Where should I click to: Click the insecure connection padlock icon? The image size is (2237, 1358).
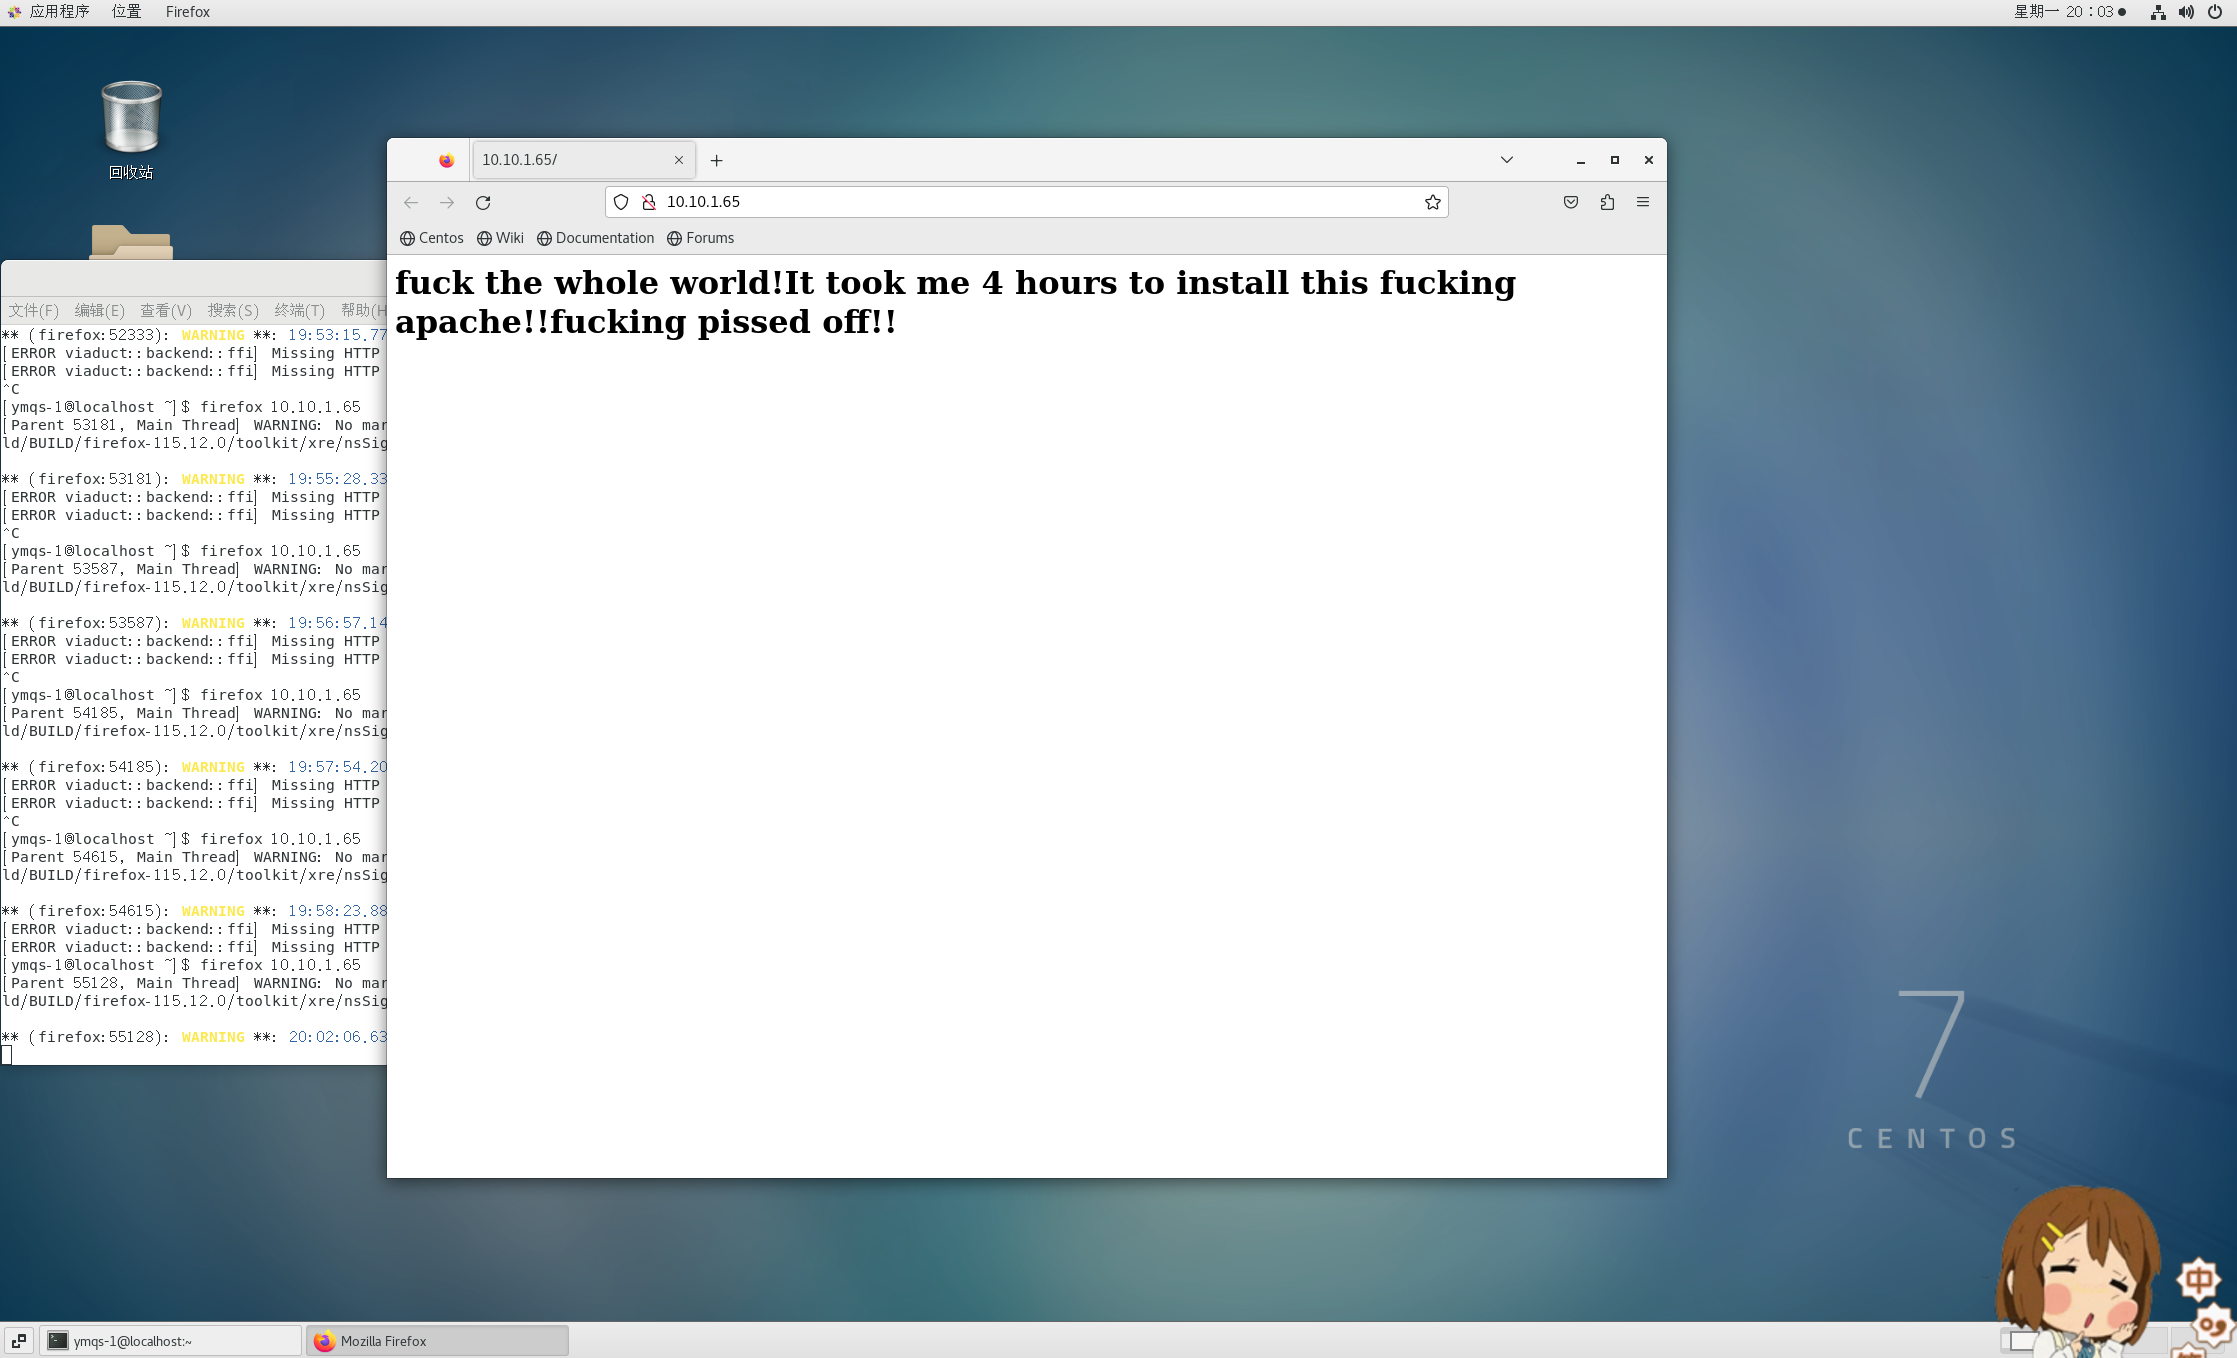649,202
